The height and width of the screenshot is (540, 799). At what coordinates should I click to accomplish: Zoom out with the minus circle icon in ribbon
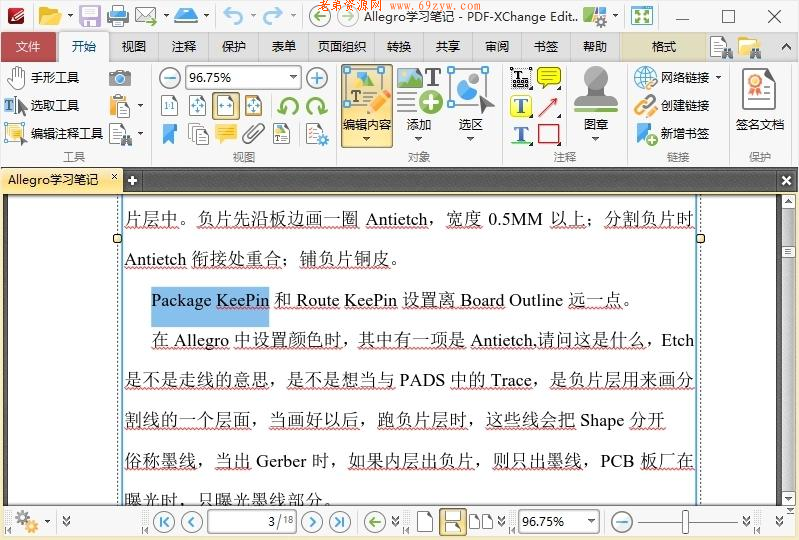(170, 78)
